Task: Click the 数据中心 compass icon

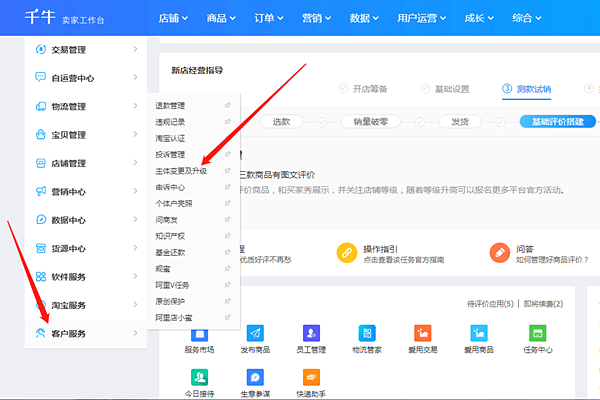Action: coord(41,220)
